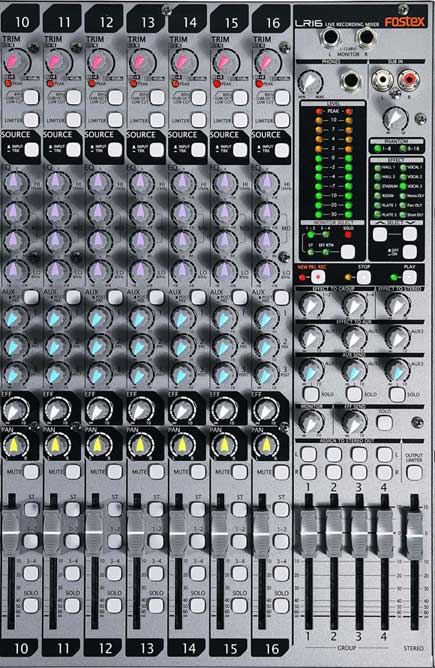Click channel 13 fader handle
This screenshot has height=668, width=435.
click(x=136, y=533)
